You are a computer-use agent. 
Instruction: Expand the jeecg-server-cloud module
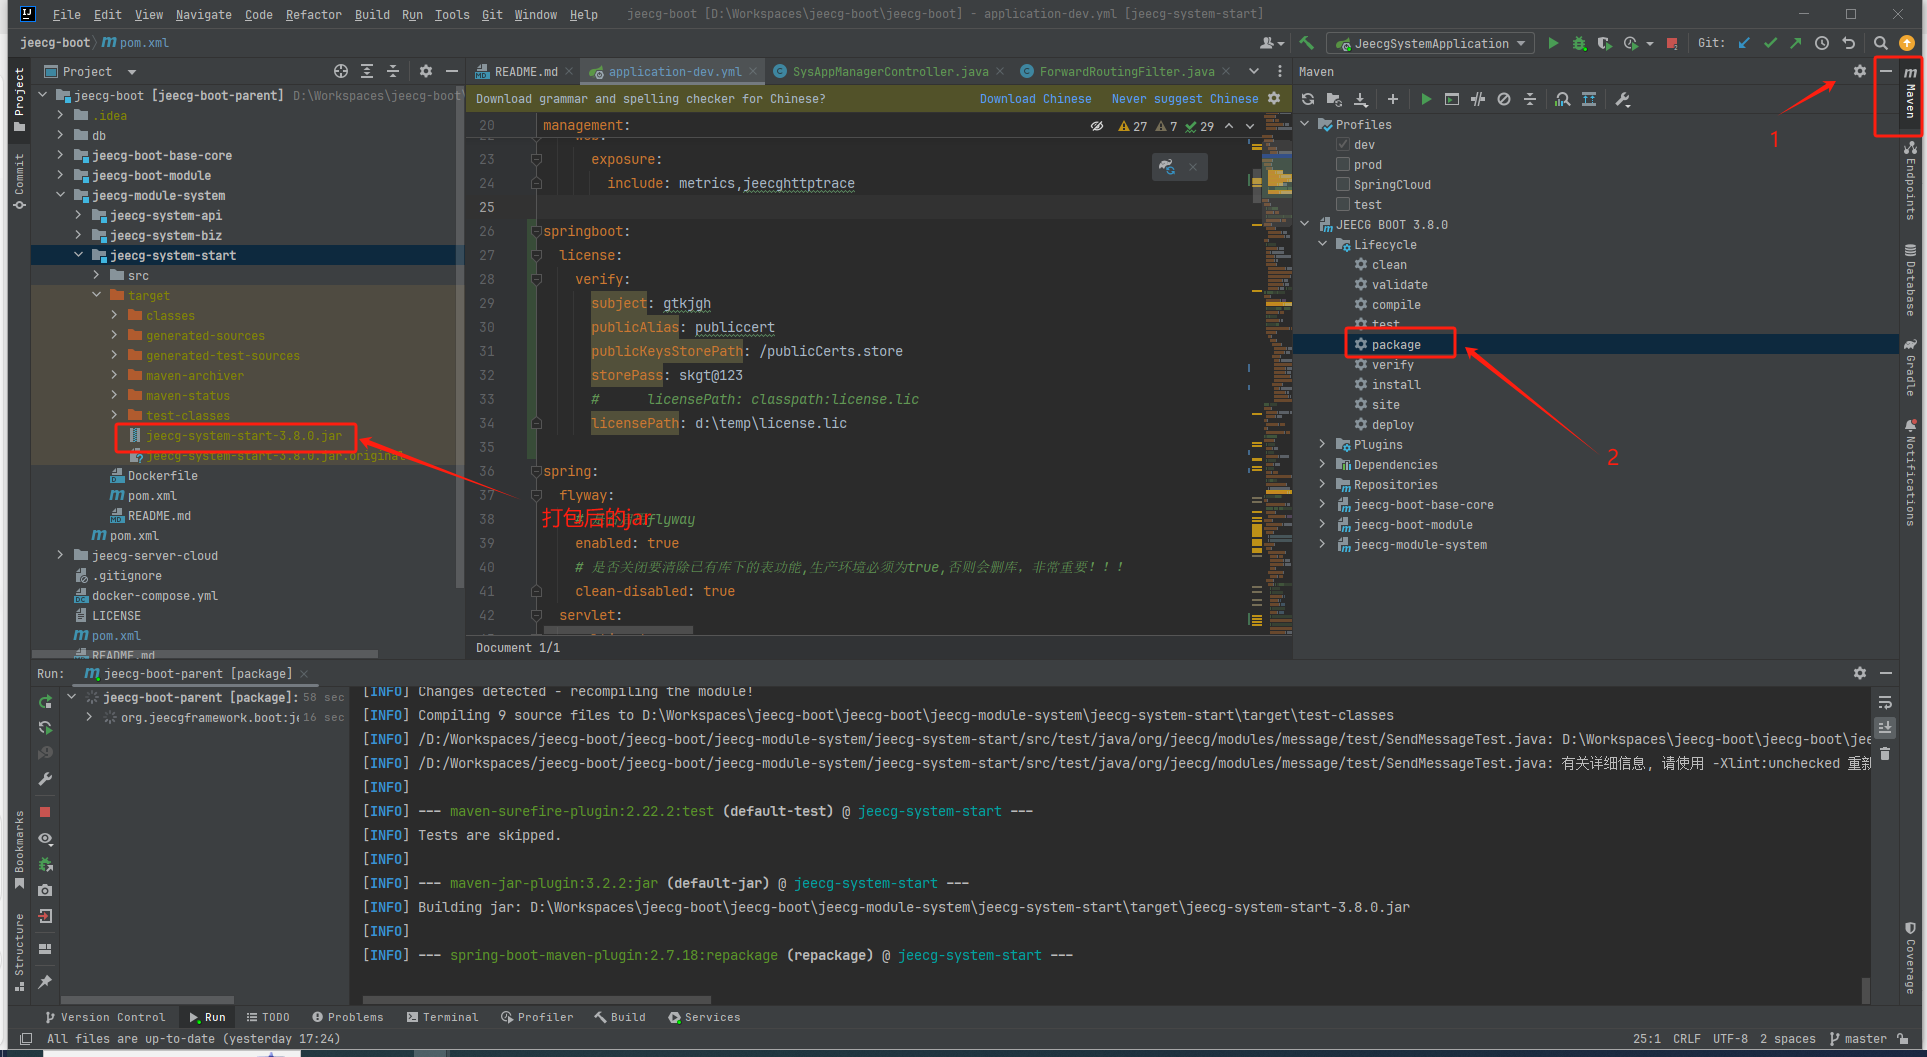[60, 555]
